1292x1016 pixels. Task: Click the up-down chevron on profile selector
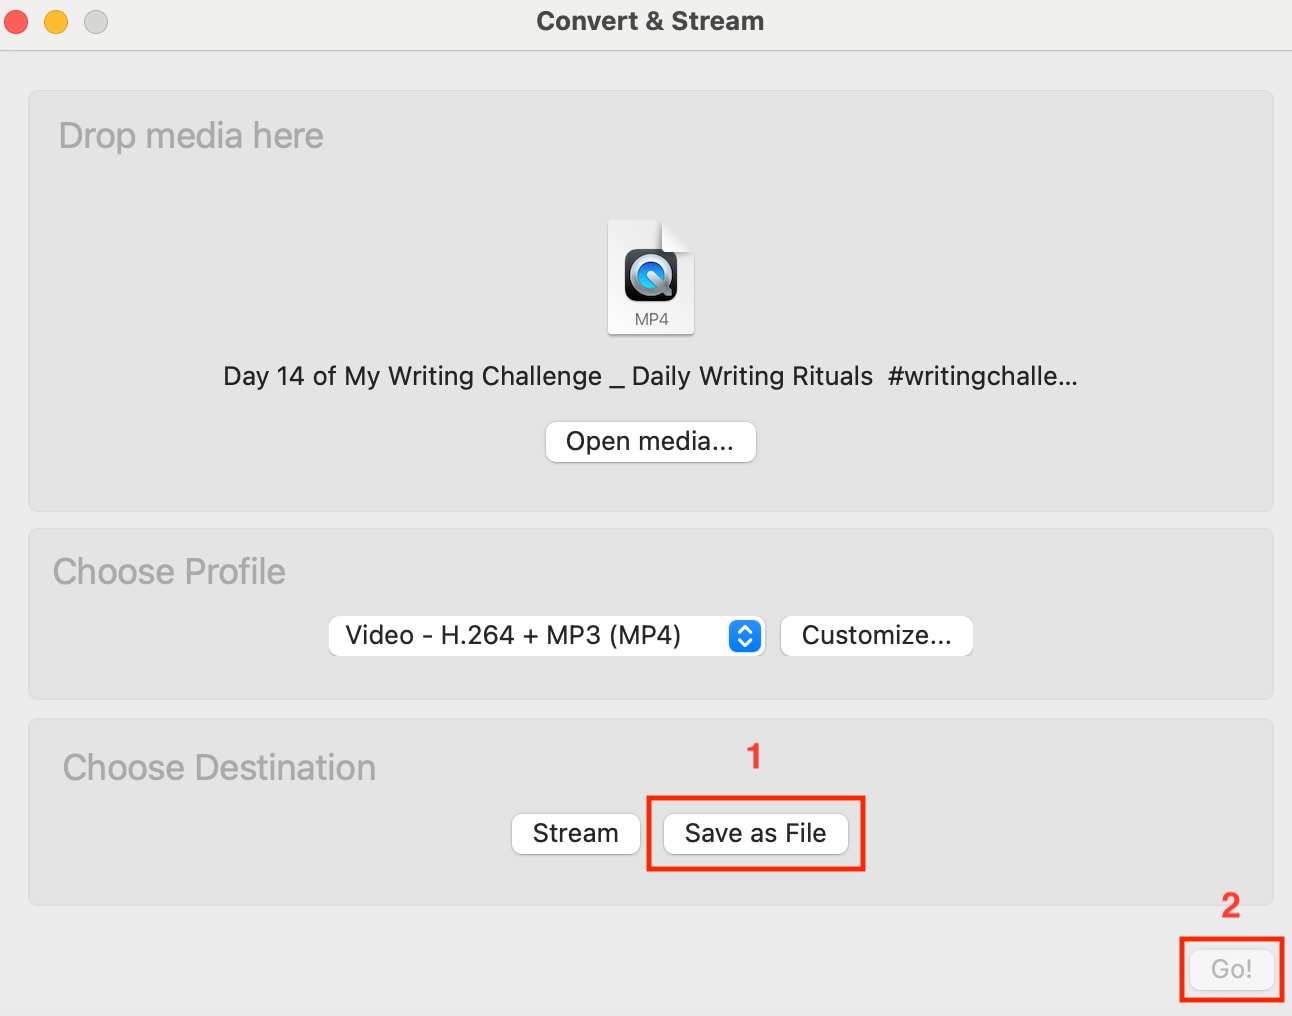tap(743, 636)
